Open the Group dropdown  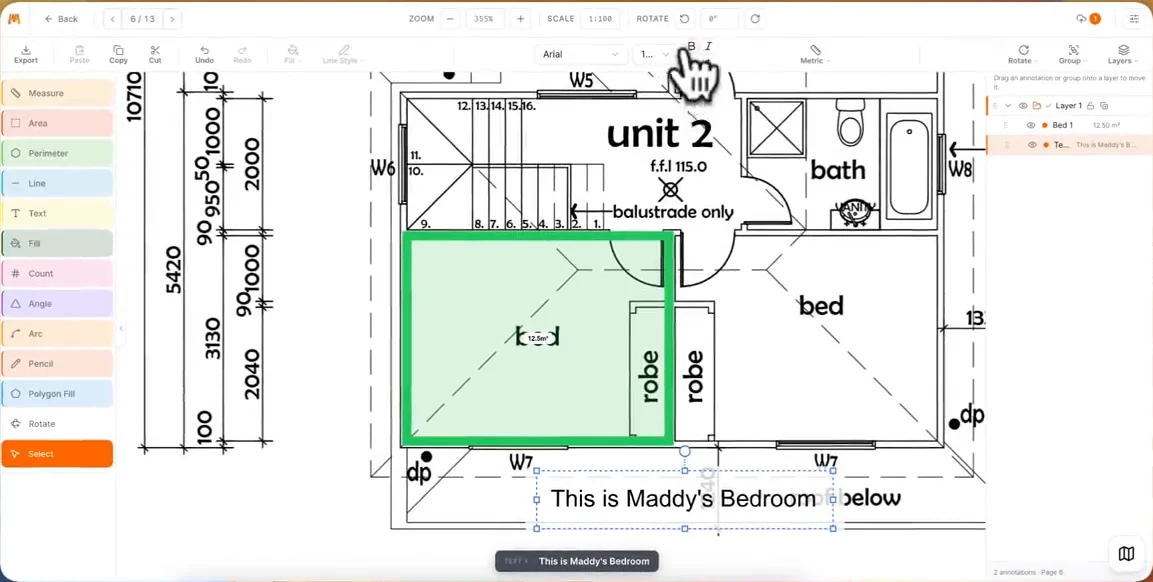point(1073,54)
